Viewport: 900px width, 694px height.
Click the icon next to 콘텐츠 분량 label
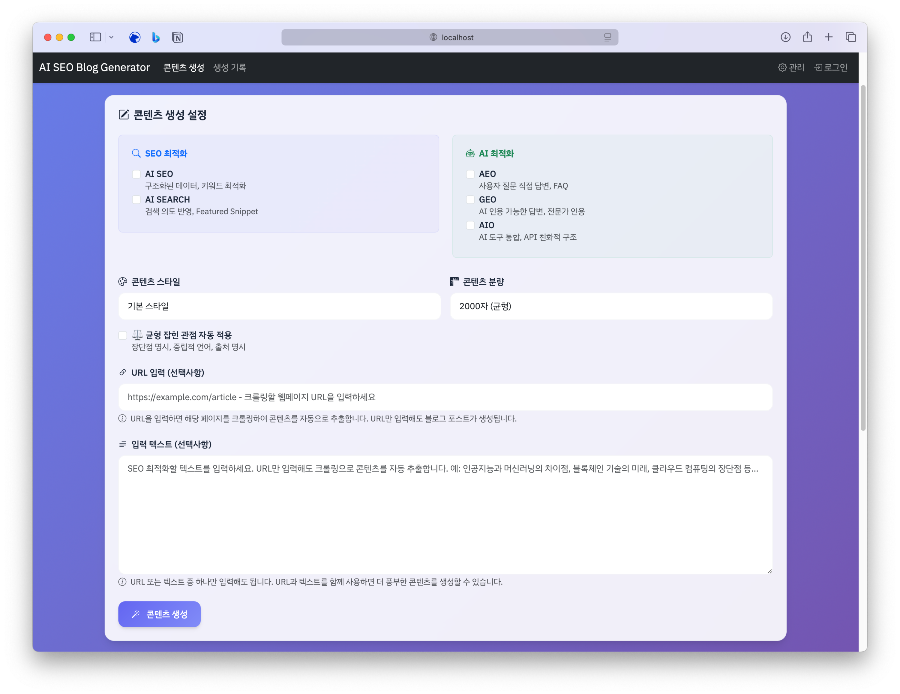coord(454,281)
